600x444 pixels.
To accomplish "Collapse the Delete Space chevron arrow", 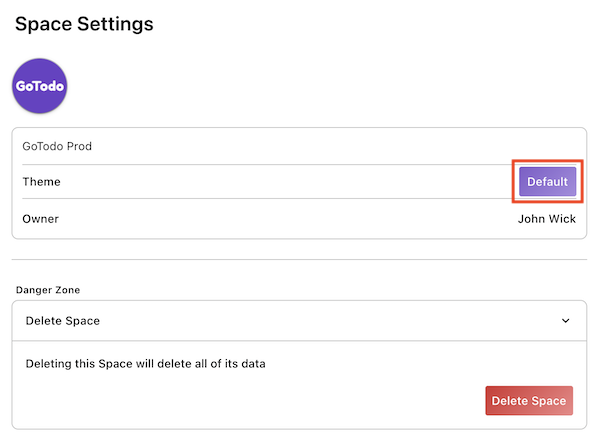I will 565,321.
